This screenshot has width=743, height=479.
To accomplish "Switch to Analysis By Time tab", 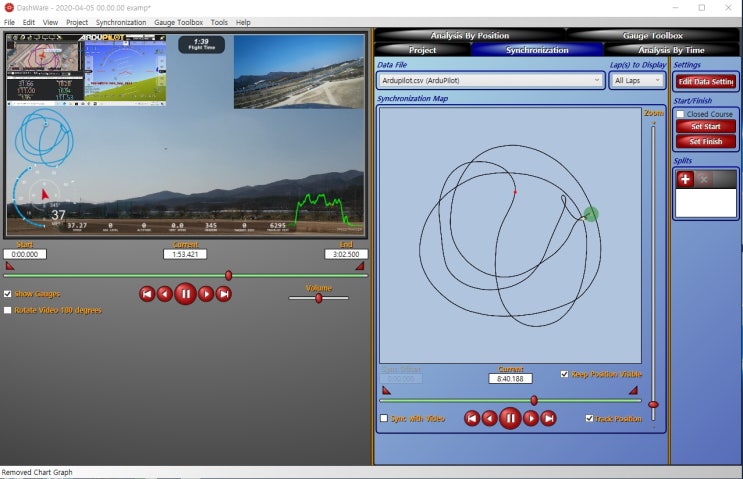I will point(671,50).
